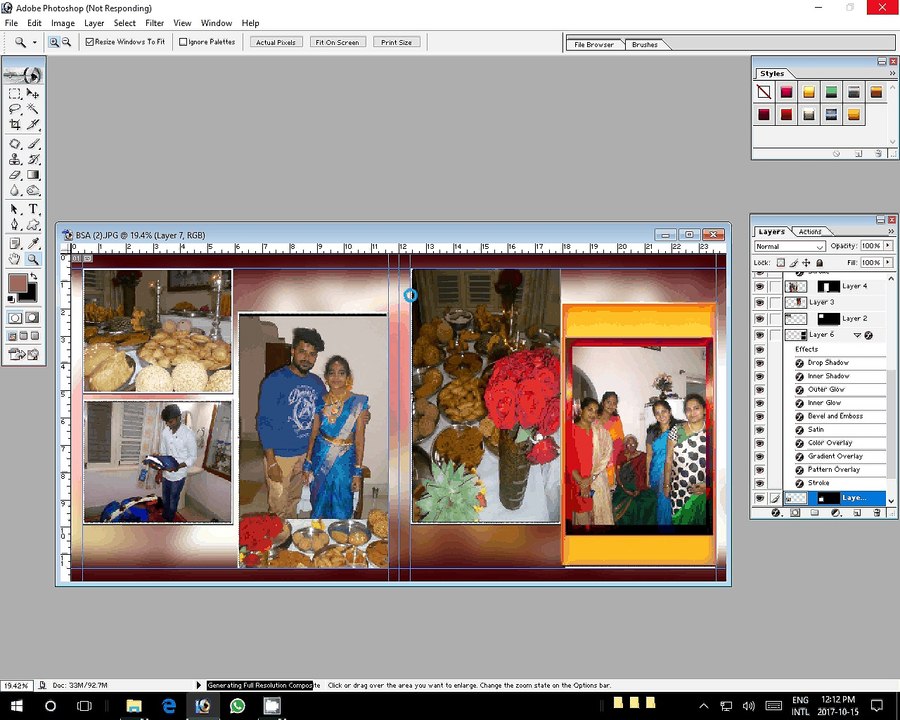Select the Path Selection tool
This screenshot has width=900, height=720.
(x=15, y=210)
